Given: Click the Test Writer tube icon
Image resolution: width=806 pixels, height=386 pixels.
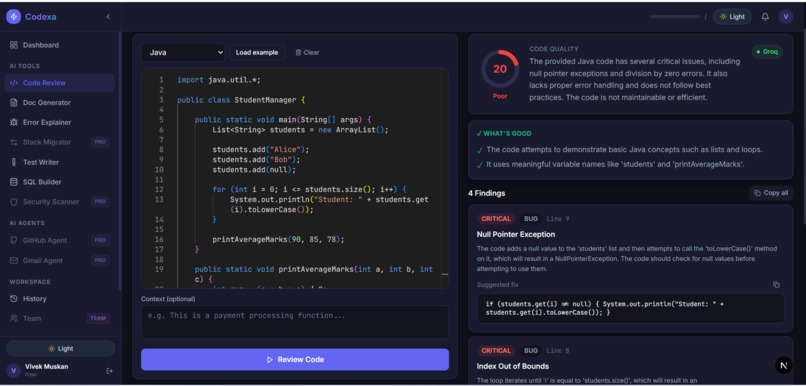Looking at the screenshot, I should 14,162.
